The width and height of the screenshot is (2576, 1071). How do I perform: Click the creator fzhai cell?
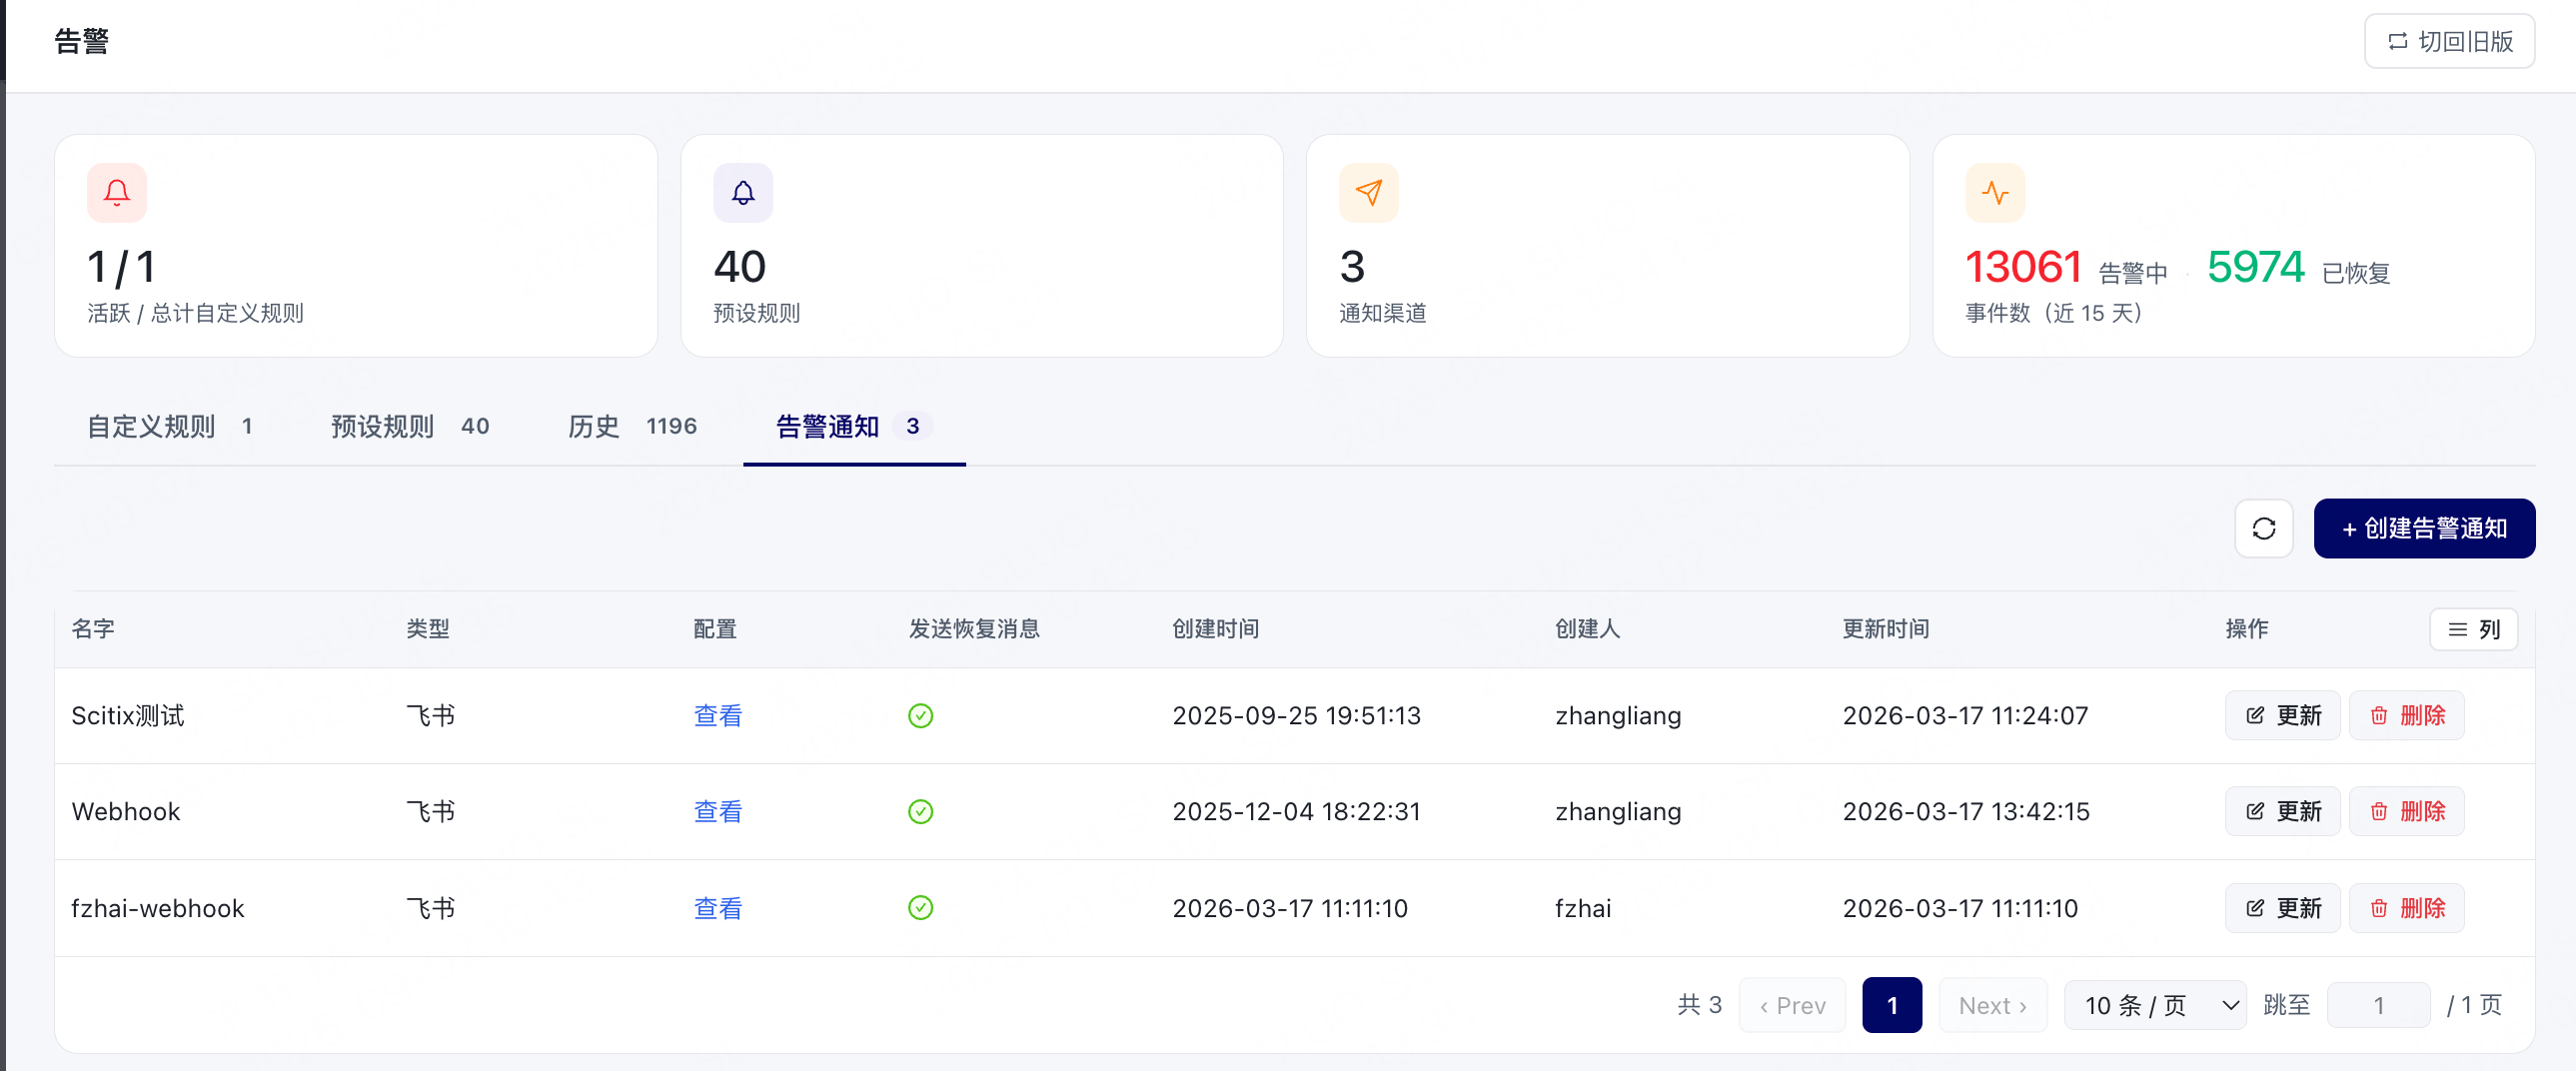click(x=1583, y=908)
